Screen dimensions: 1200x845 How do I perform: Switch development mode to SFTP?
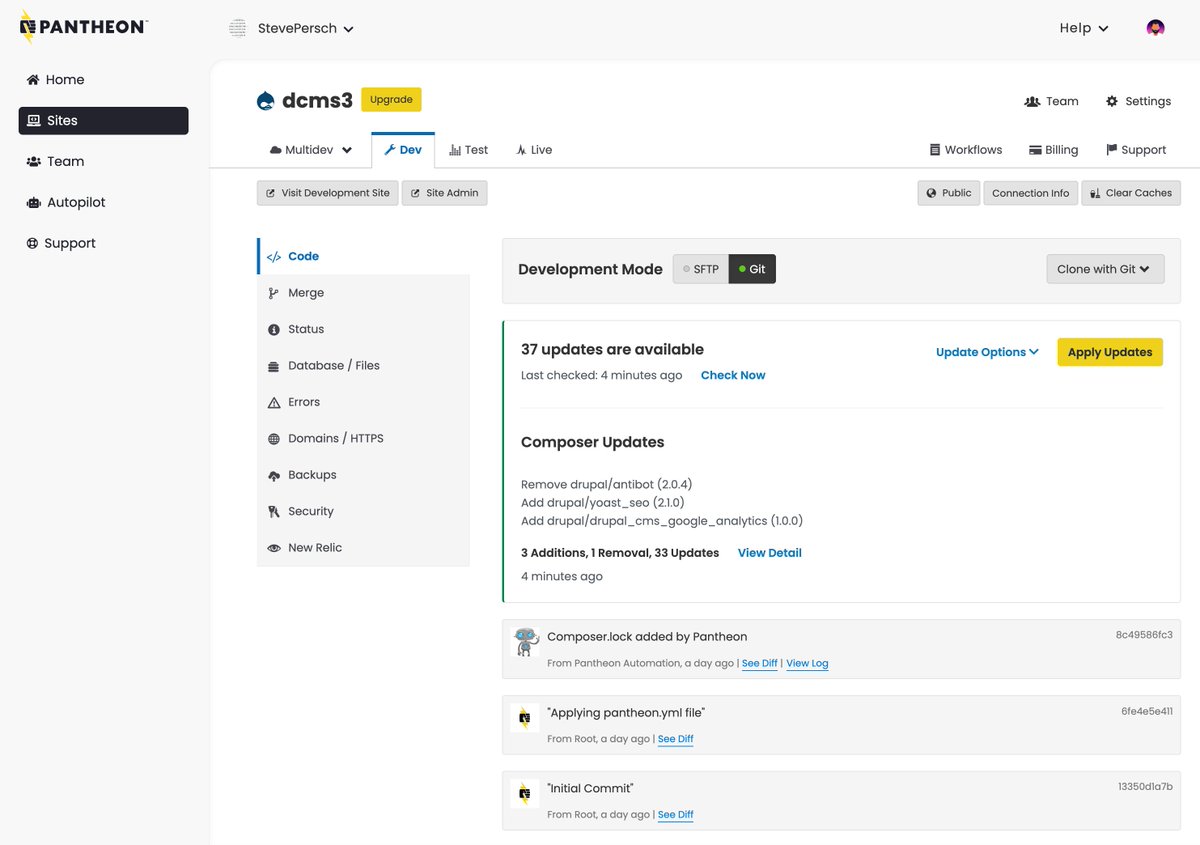click(700, 269)
